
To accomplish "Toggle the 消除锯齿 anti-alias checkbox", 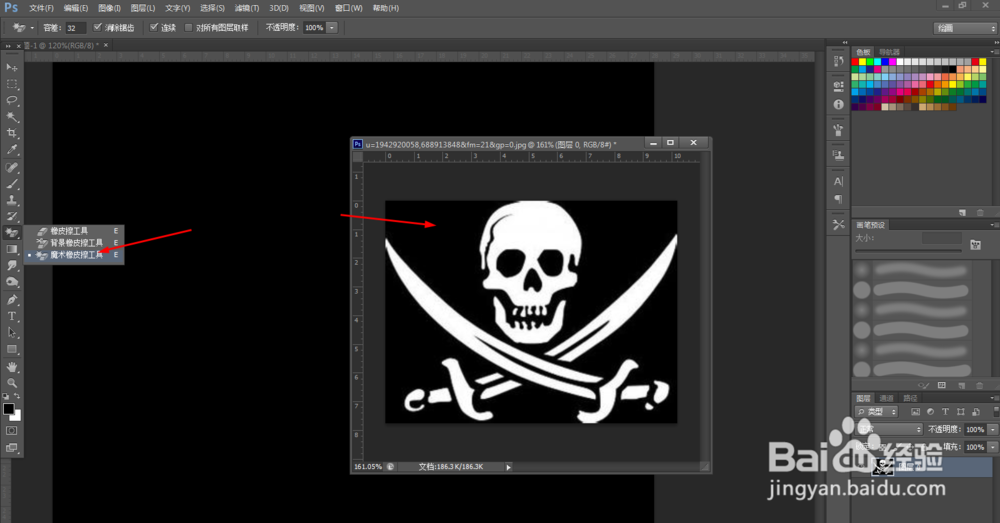I will (x=98, y=27).
